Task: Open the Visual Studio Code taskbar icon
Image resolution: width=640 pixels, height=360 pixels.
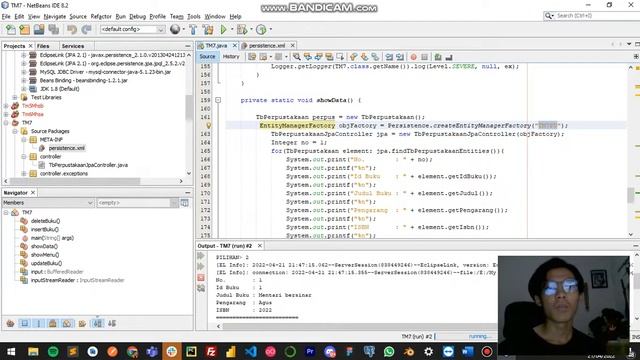Action: (x=251, y=351)
